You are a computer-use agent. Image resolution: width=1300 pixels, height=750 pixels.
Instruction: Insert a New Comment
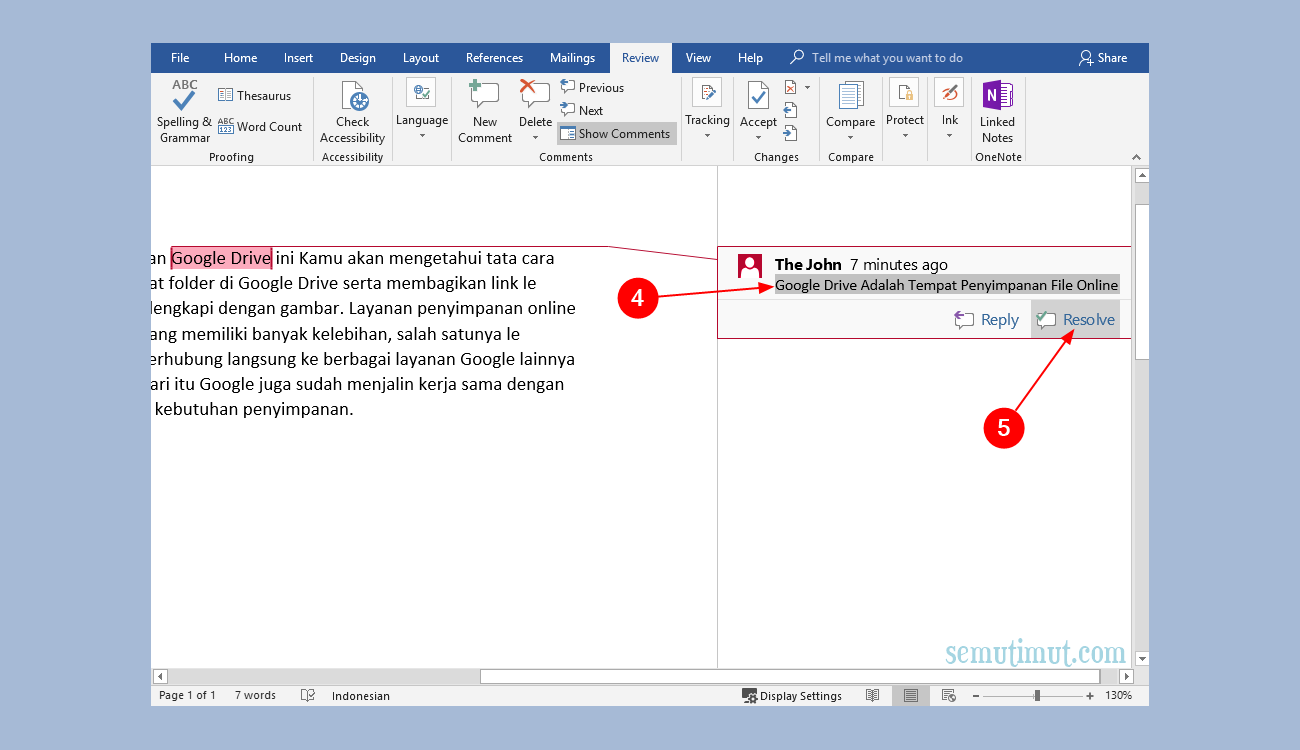[x=485, y=112]
